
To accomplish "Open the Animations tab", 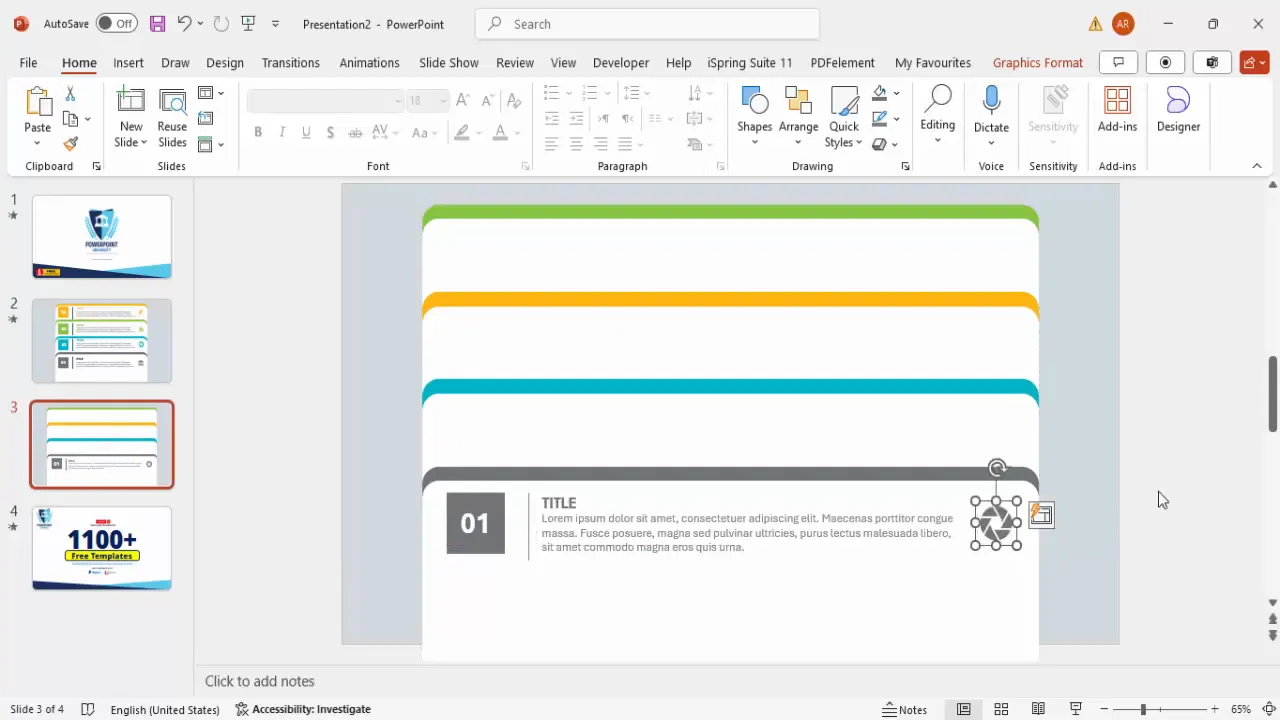I will pyautogui.click(x=369, y=62).
